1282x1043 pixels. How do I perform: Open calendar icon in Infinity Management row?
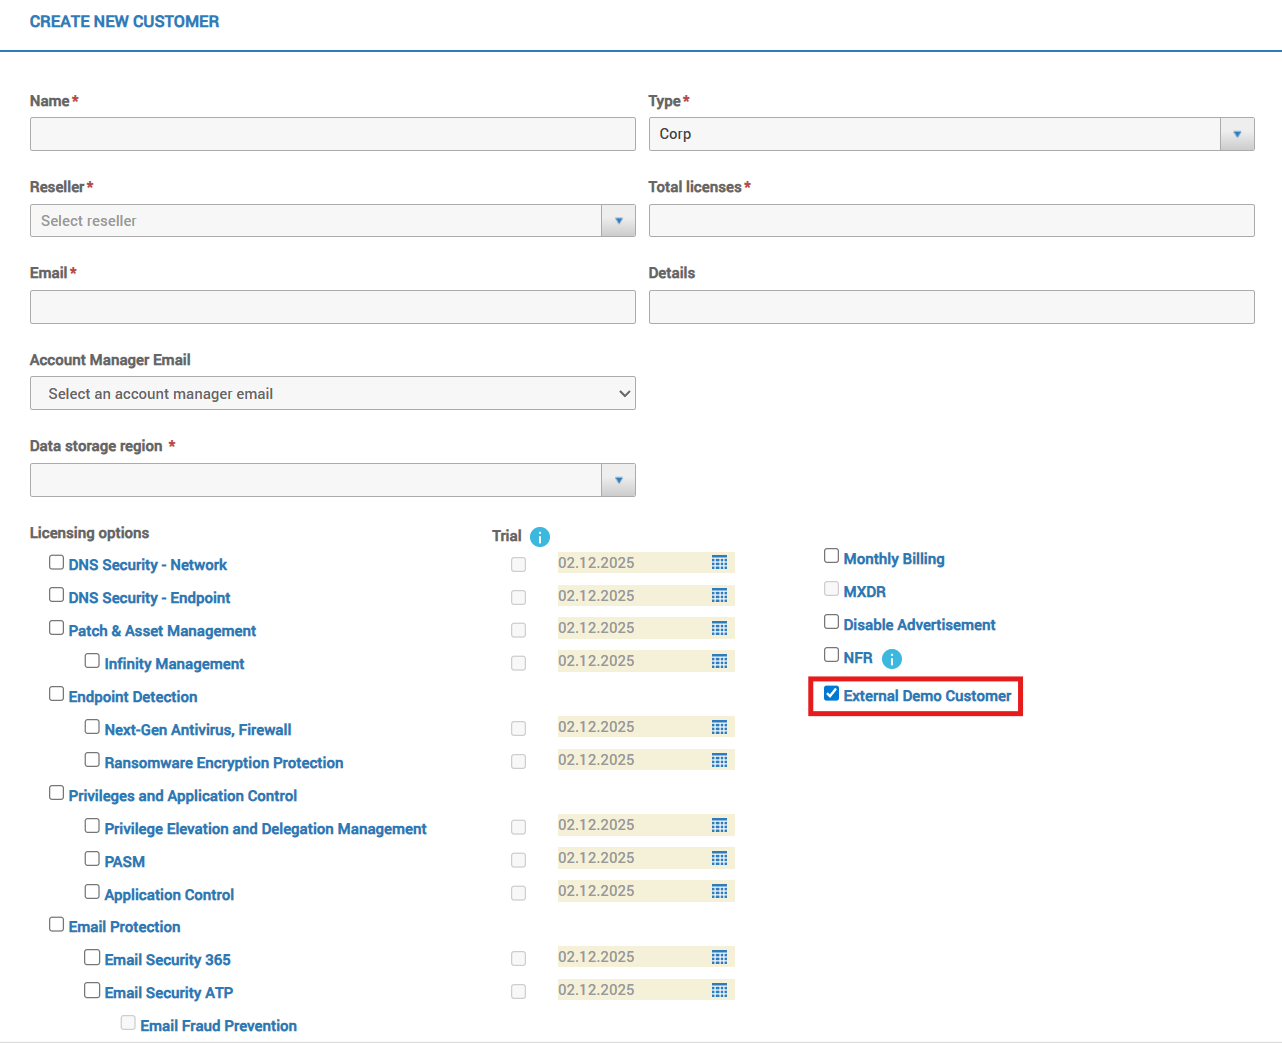coord(719,661)
